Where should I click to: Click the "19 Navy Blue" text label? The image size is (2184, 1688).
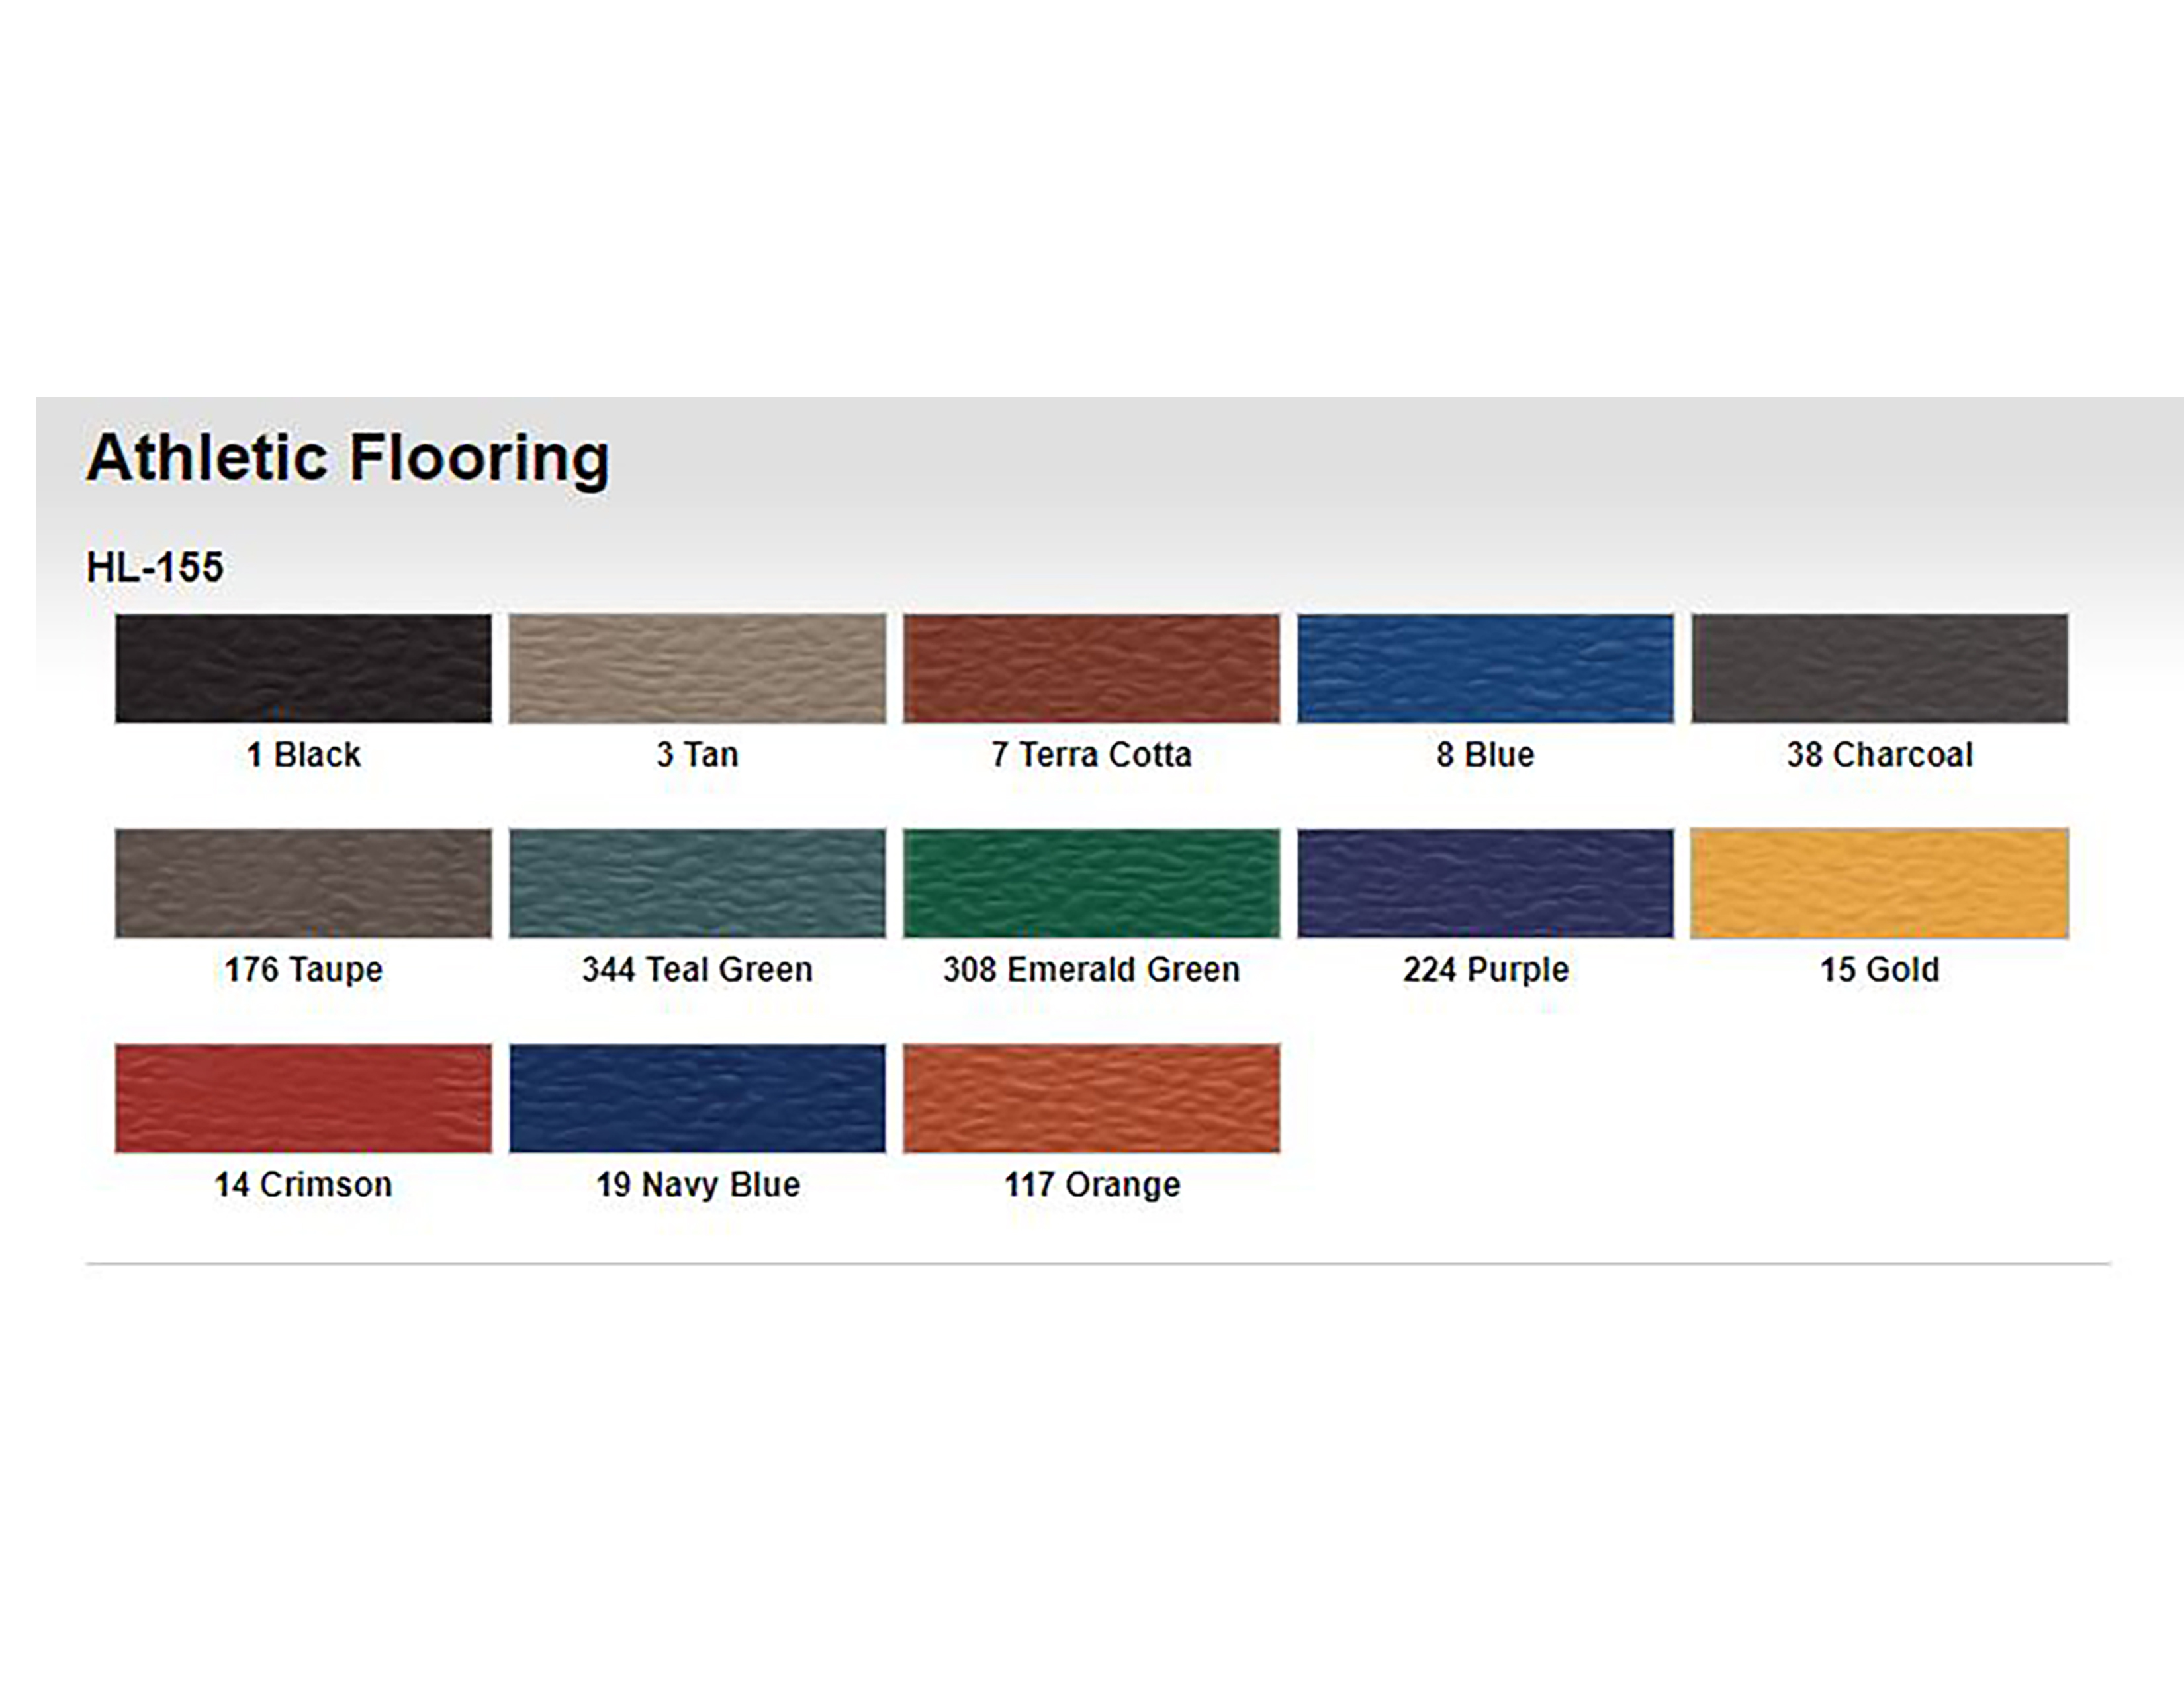click(697, 1185)
